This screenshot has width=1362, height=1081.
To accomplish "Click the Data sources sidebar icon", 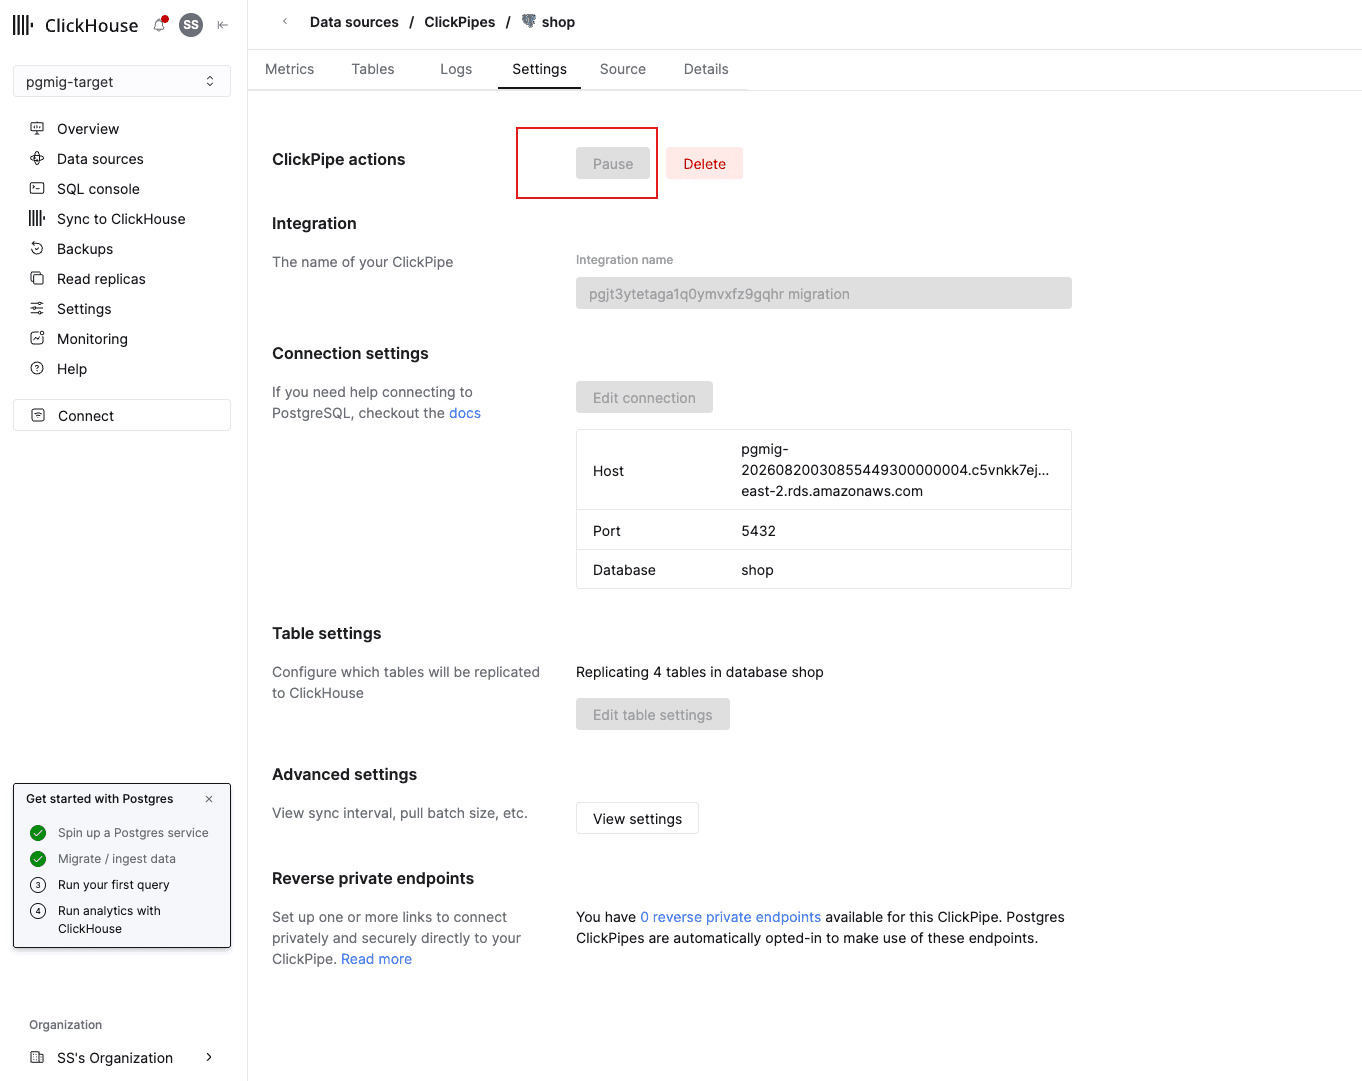I will 37,158.
